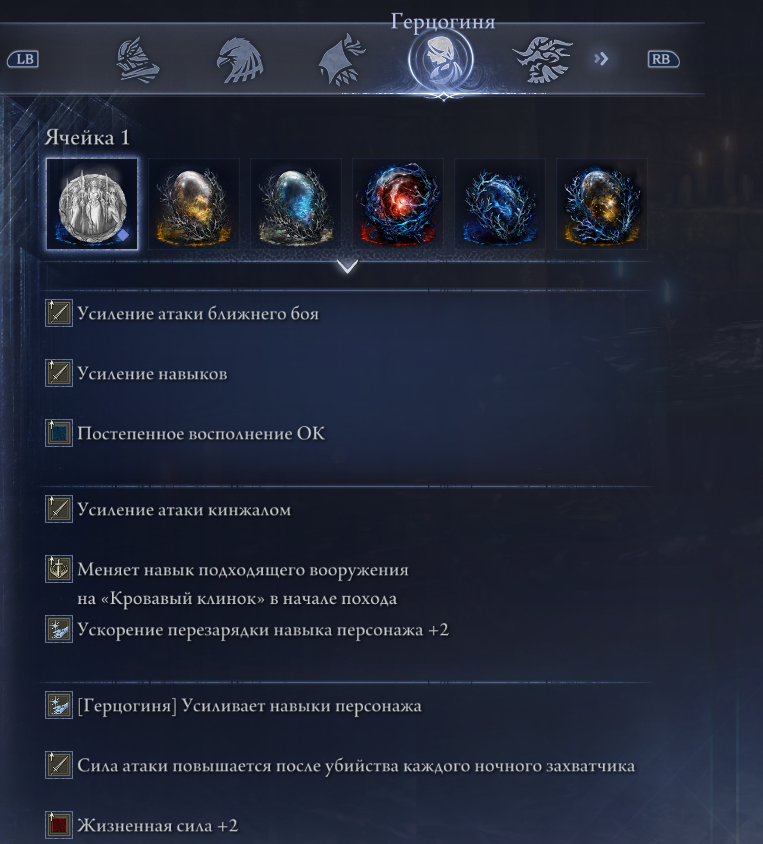Click the blue square icon for Постепенное восполнение ОК

(59, 433)
